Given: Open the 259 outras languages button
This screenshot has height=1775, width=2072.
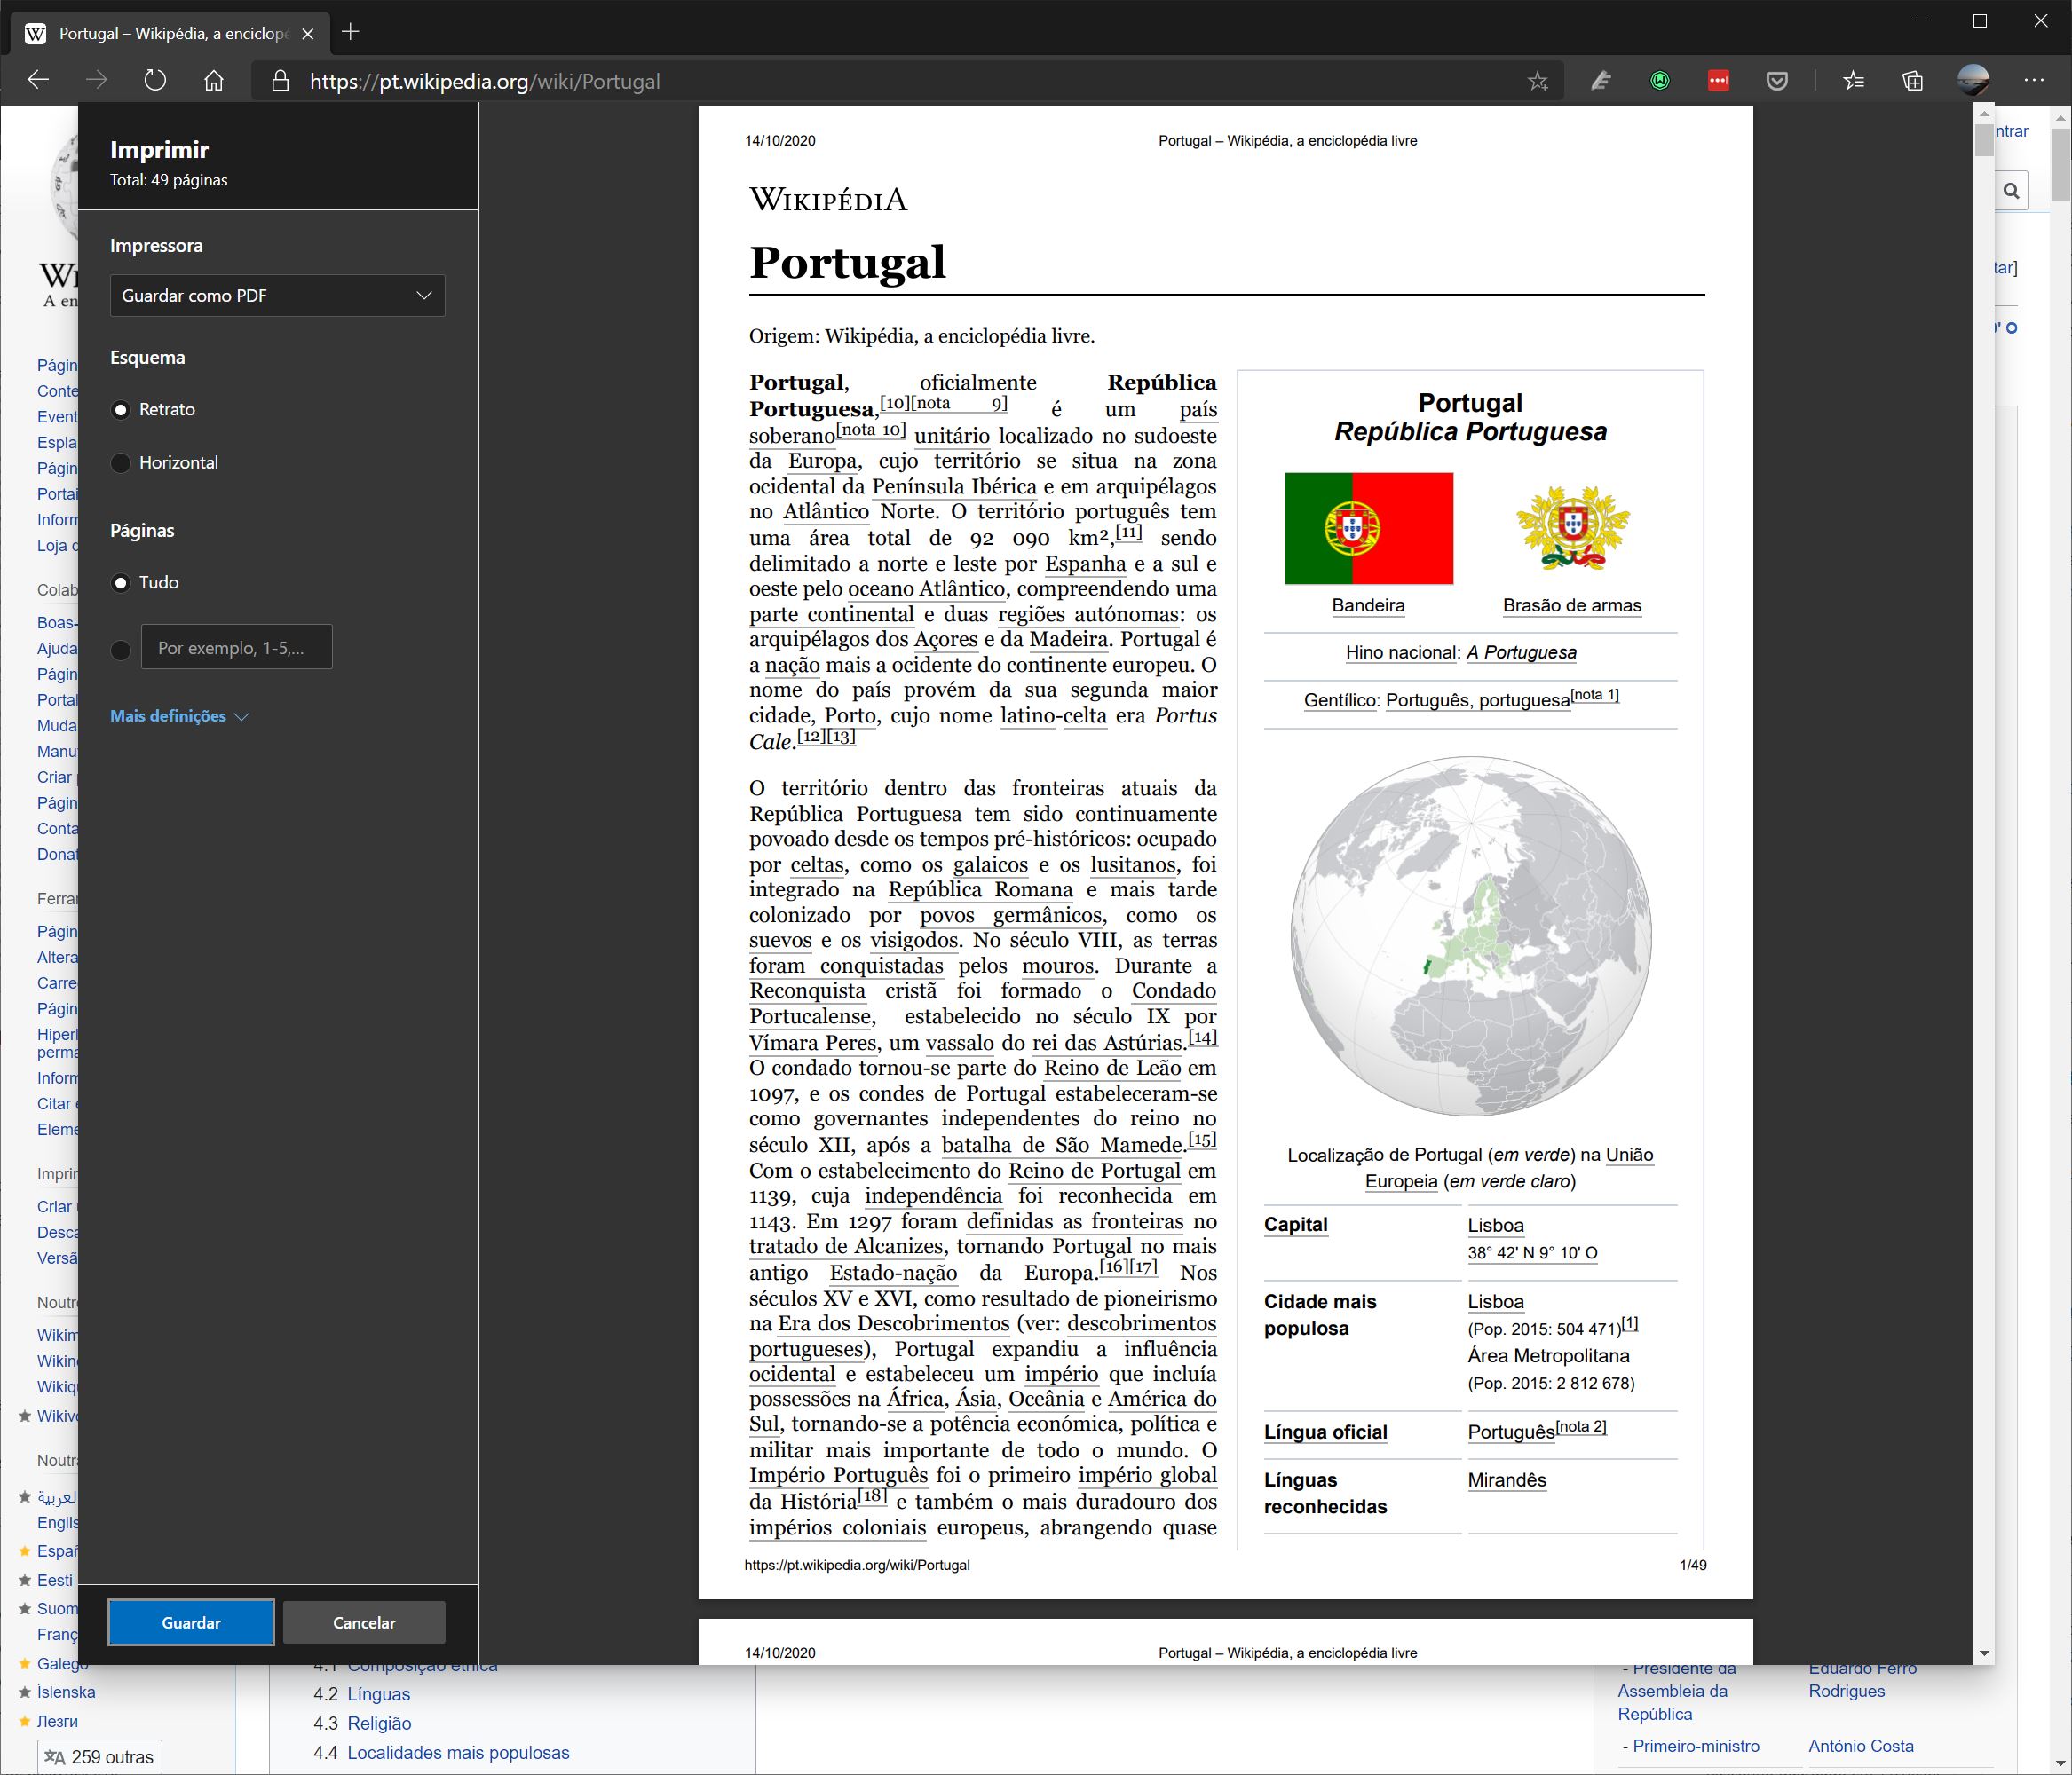Looking at the screenshot, I should point(100,1757).
